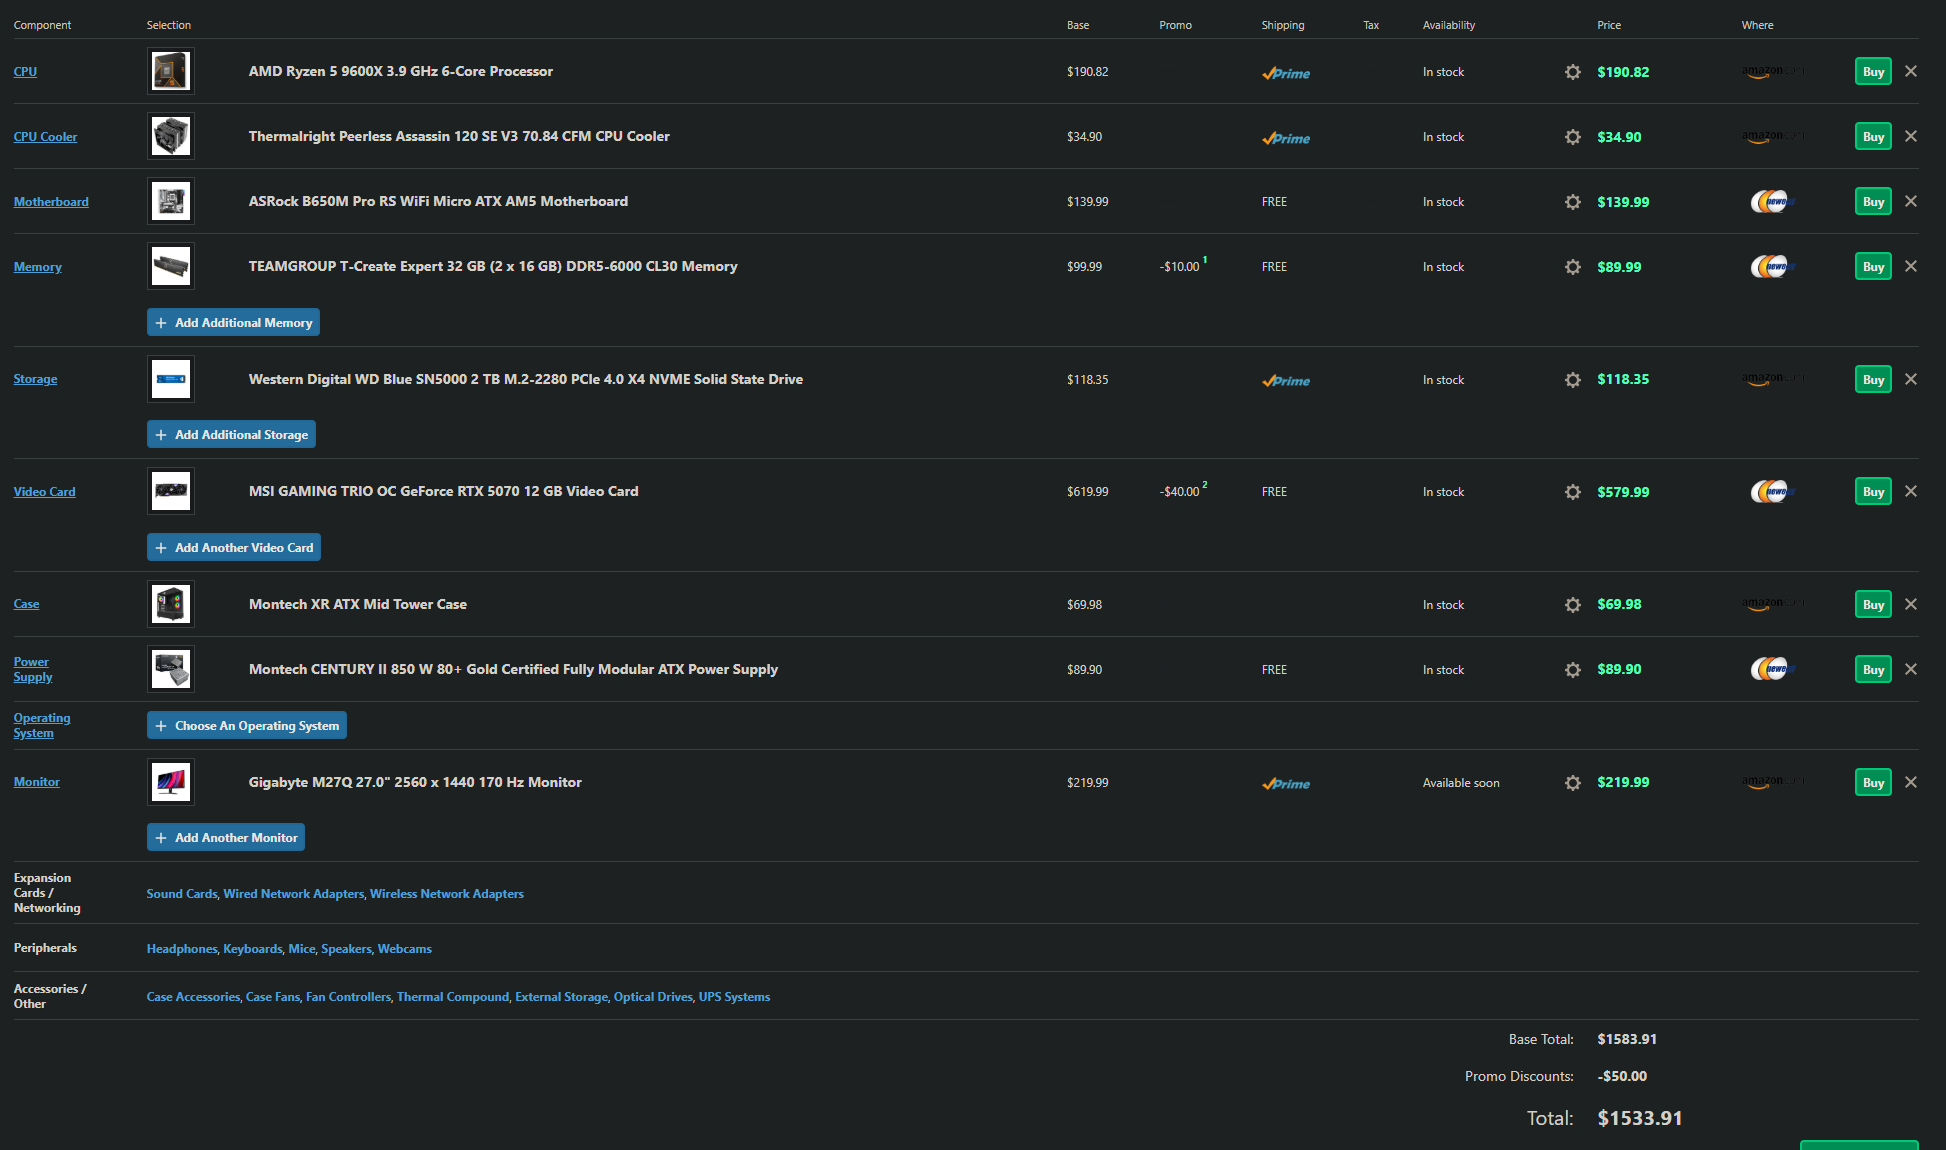The width and height of the screenshot is (1946, 1150).
Task: Click the Choose An Operating System button
Action: point(247,726)
